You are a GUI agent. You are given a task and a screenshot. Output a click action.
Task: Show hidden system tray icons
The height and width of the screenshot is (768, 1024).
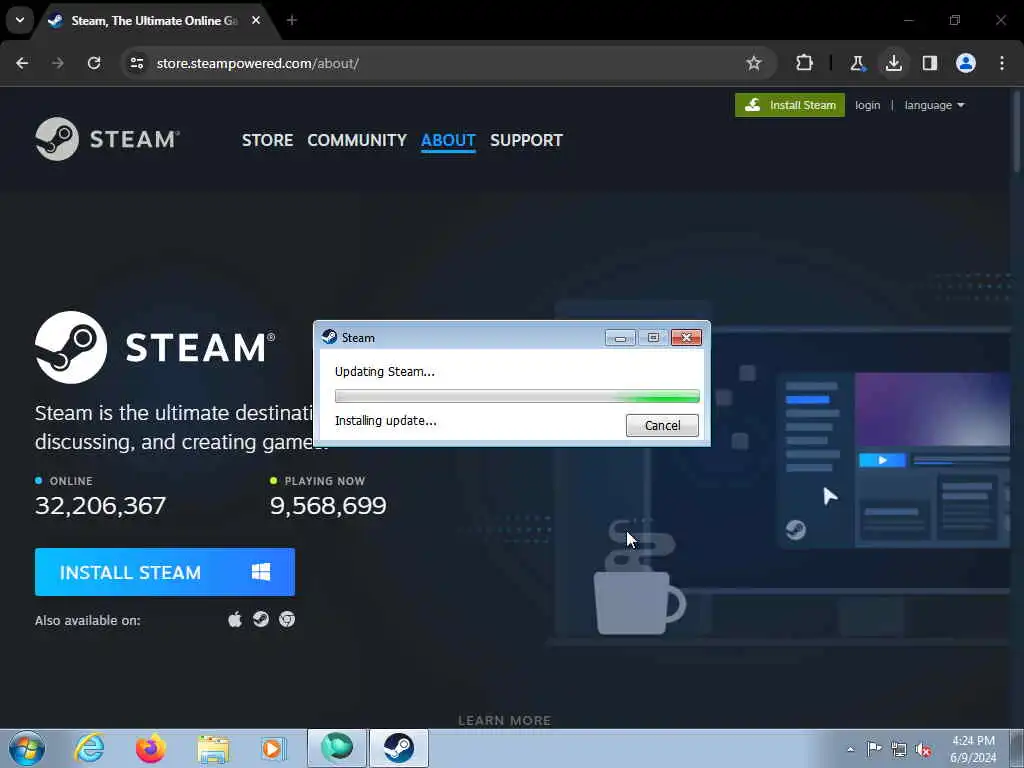click(850, 749)
